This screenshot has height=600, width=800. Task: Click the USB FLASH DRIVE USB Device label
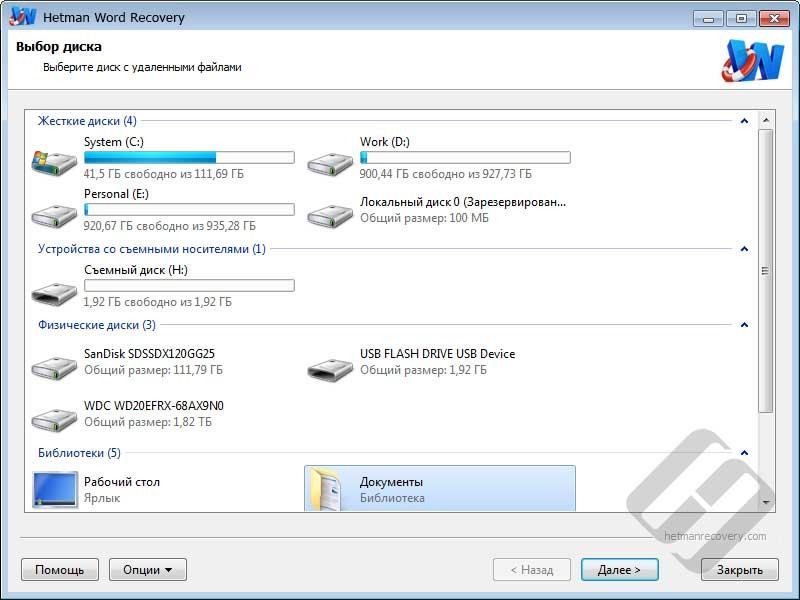click(437, 354)
